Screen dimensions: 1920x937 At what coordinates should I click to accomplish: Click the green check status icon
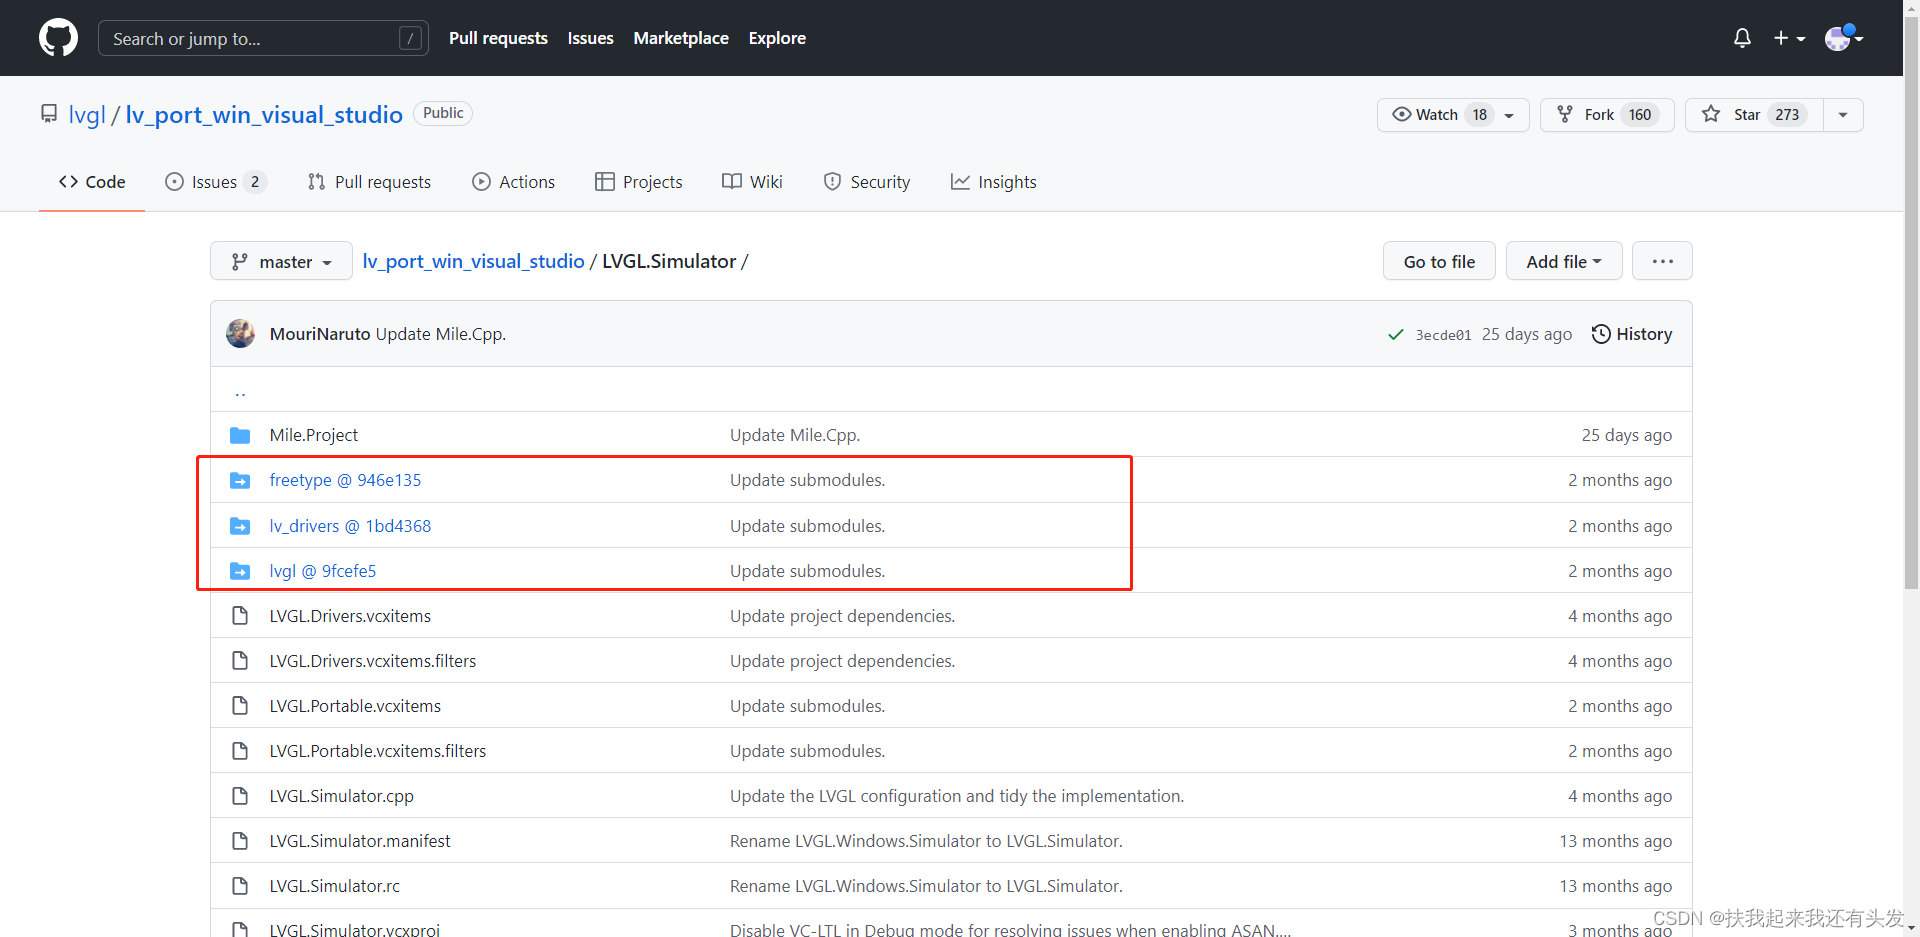coord(1396,335)
